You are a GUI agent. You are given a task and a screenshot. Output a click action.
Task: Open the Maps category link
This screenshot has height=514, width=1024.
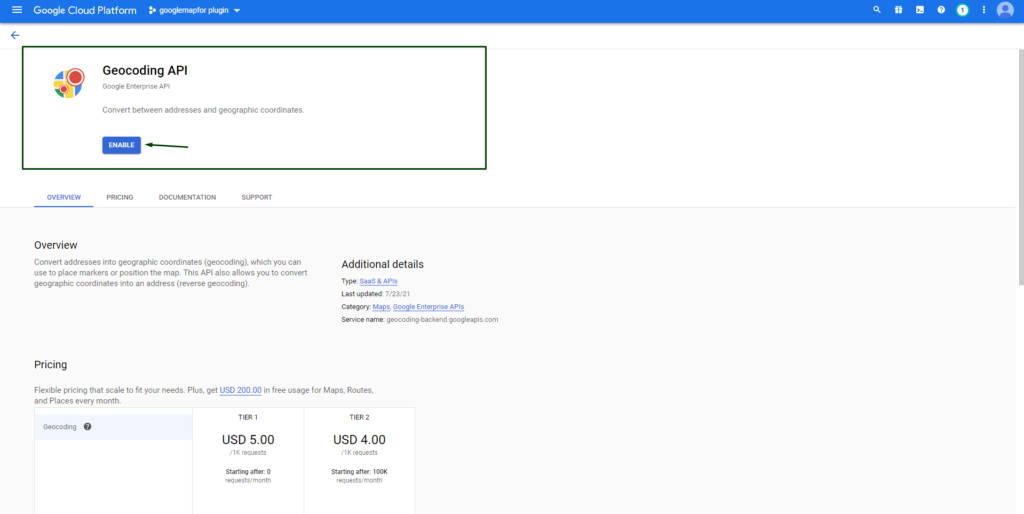[x=381, y=307]
